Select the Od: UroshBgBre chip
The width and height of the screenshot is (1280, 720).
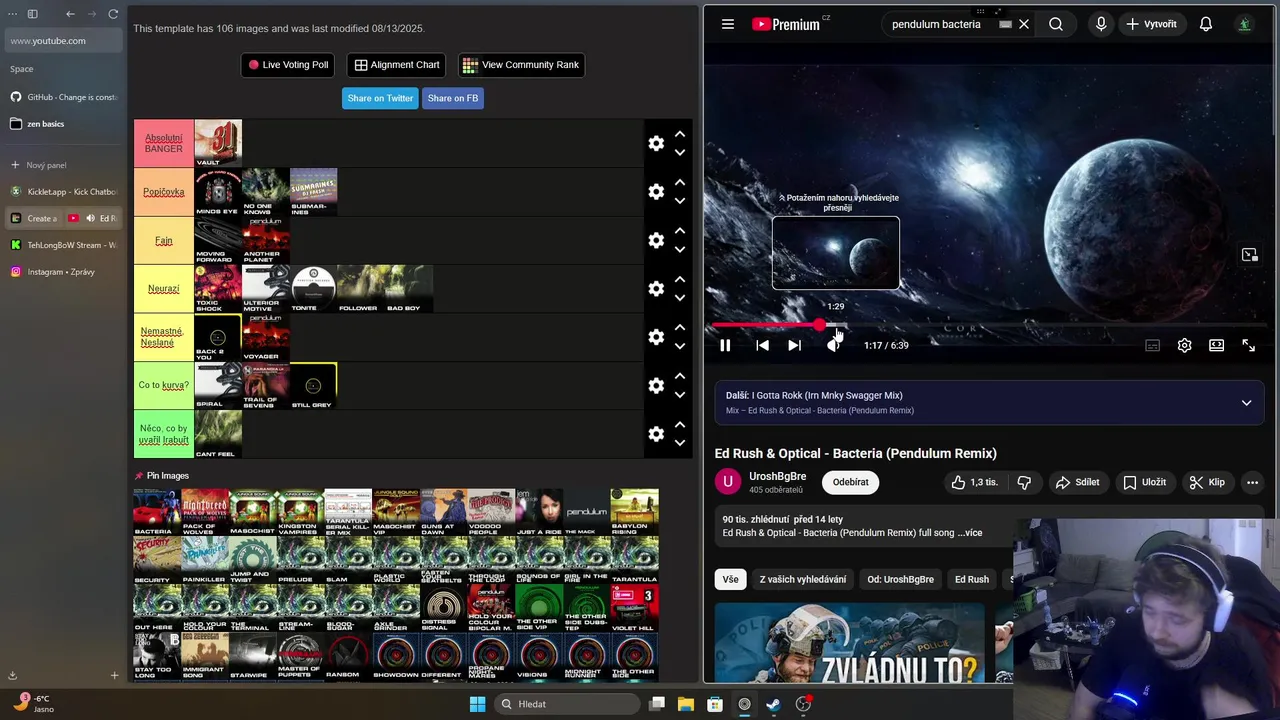[x=900, y=579]
